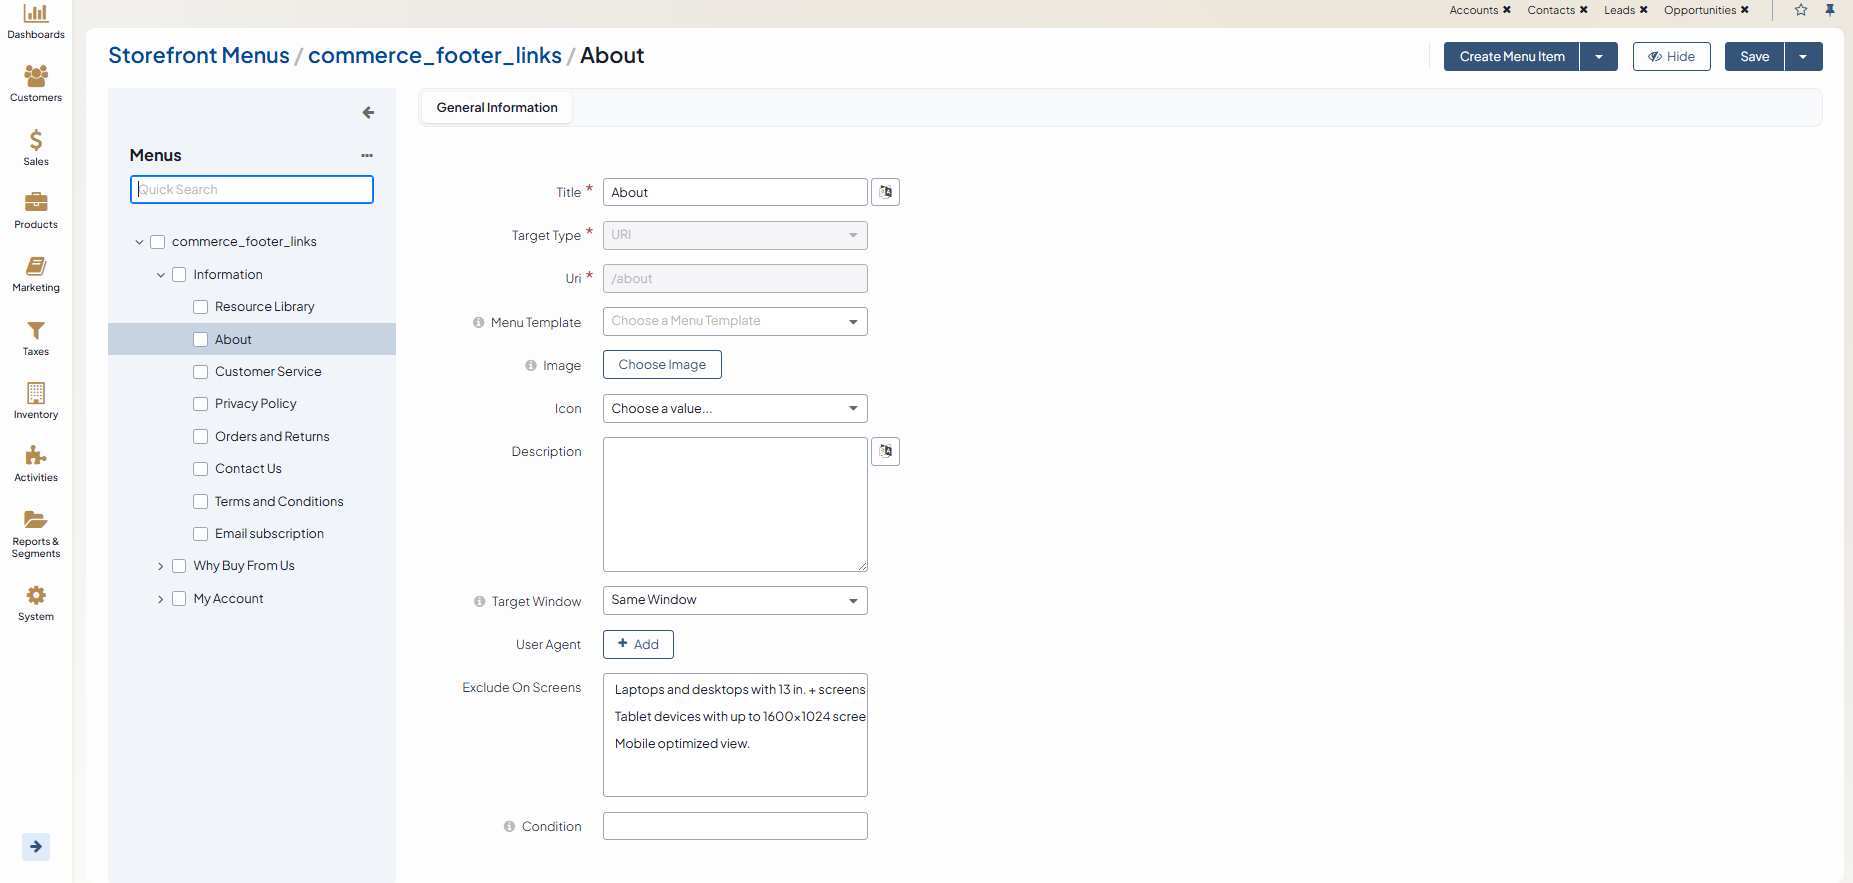
Task: Open the Menu Template dropdown
Action: pyautogui.click(x=735, y=321)
